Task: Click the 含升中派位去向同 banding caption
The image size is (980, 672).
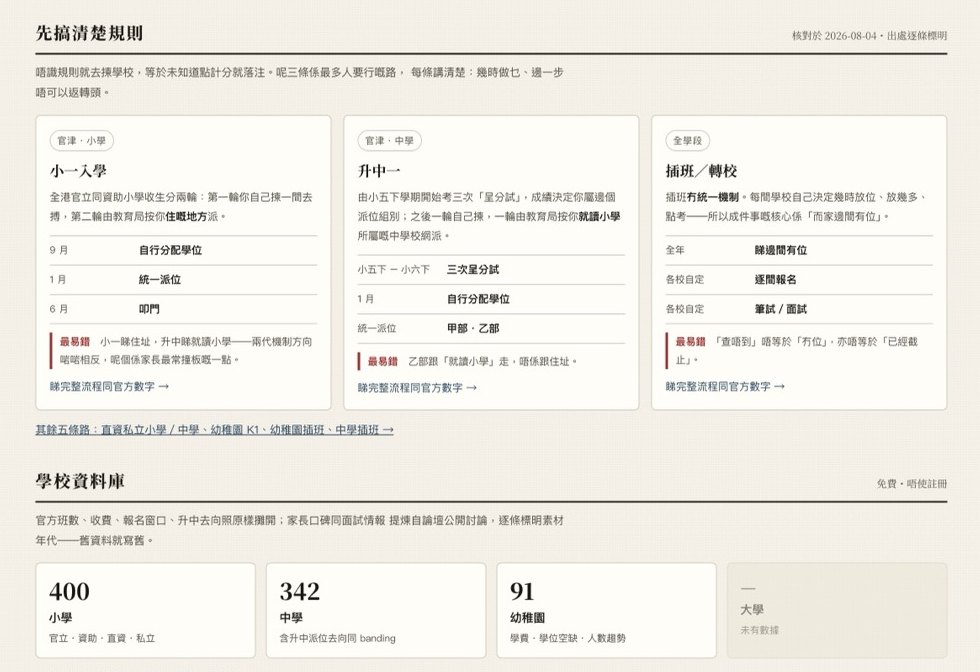Action: (x=338, y=638)
